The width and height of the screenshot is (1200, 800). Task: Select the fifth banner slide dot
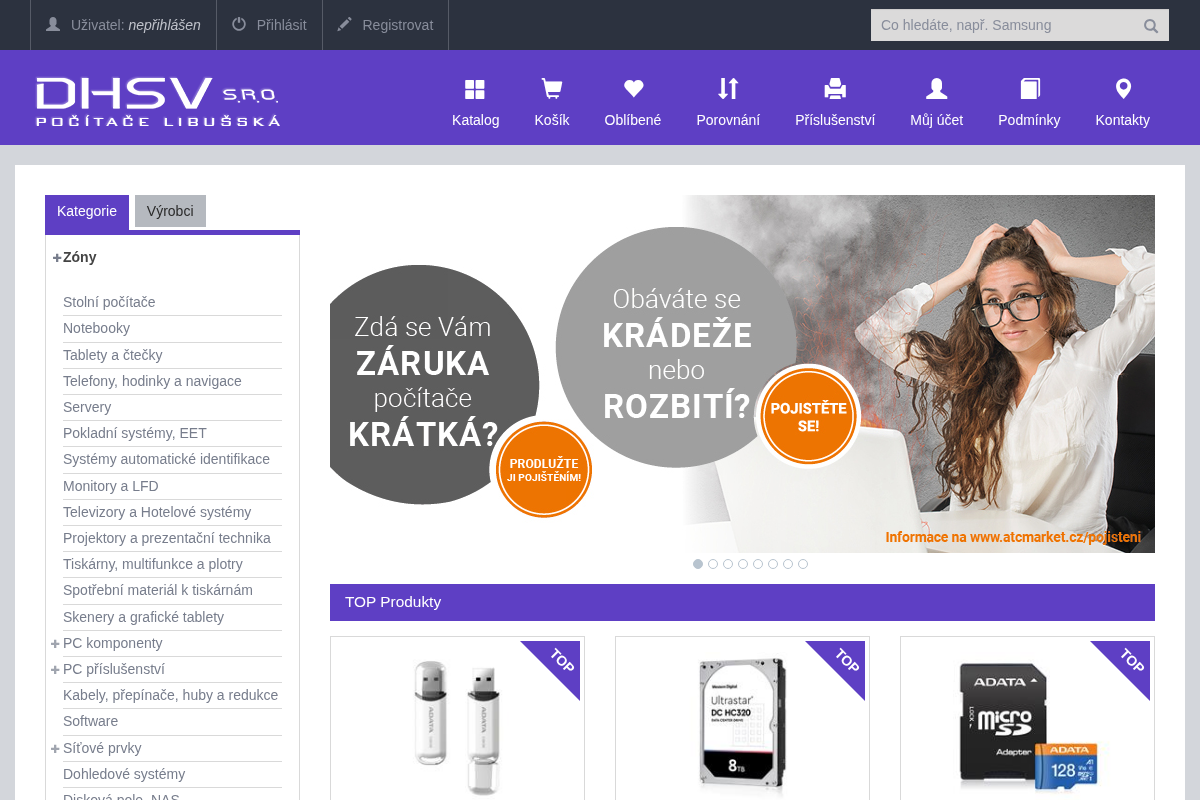click(x=758, y=564)
